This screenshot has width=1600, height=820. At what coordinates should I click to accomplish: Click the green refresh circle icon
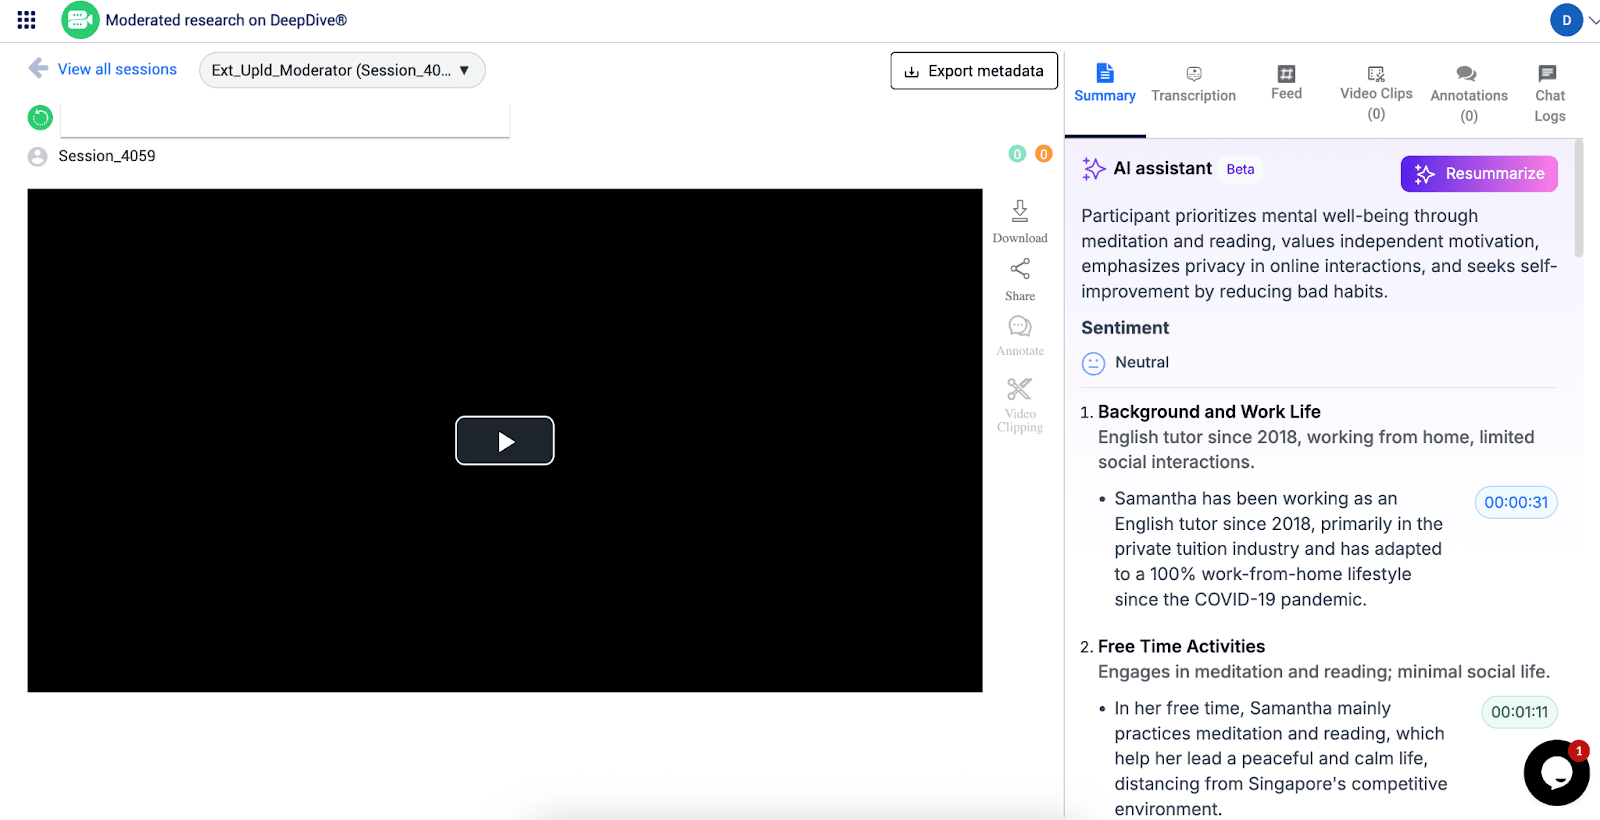[x=40, y=118]
